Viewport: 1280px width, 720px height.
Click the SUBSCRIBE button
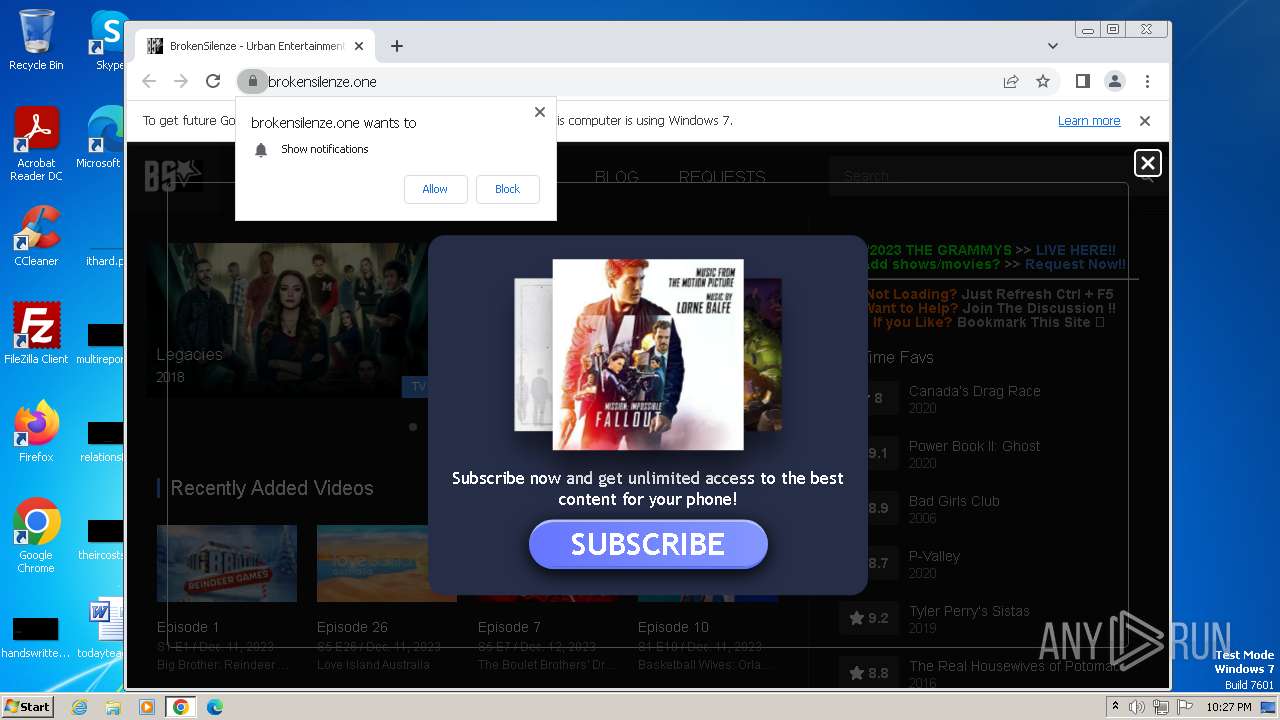(648, 544)
